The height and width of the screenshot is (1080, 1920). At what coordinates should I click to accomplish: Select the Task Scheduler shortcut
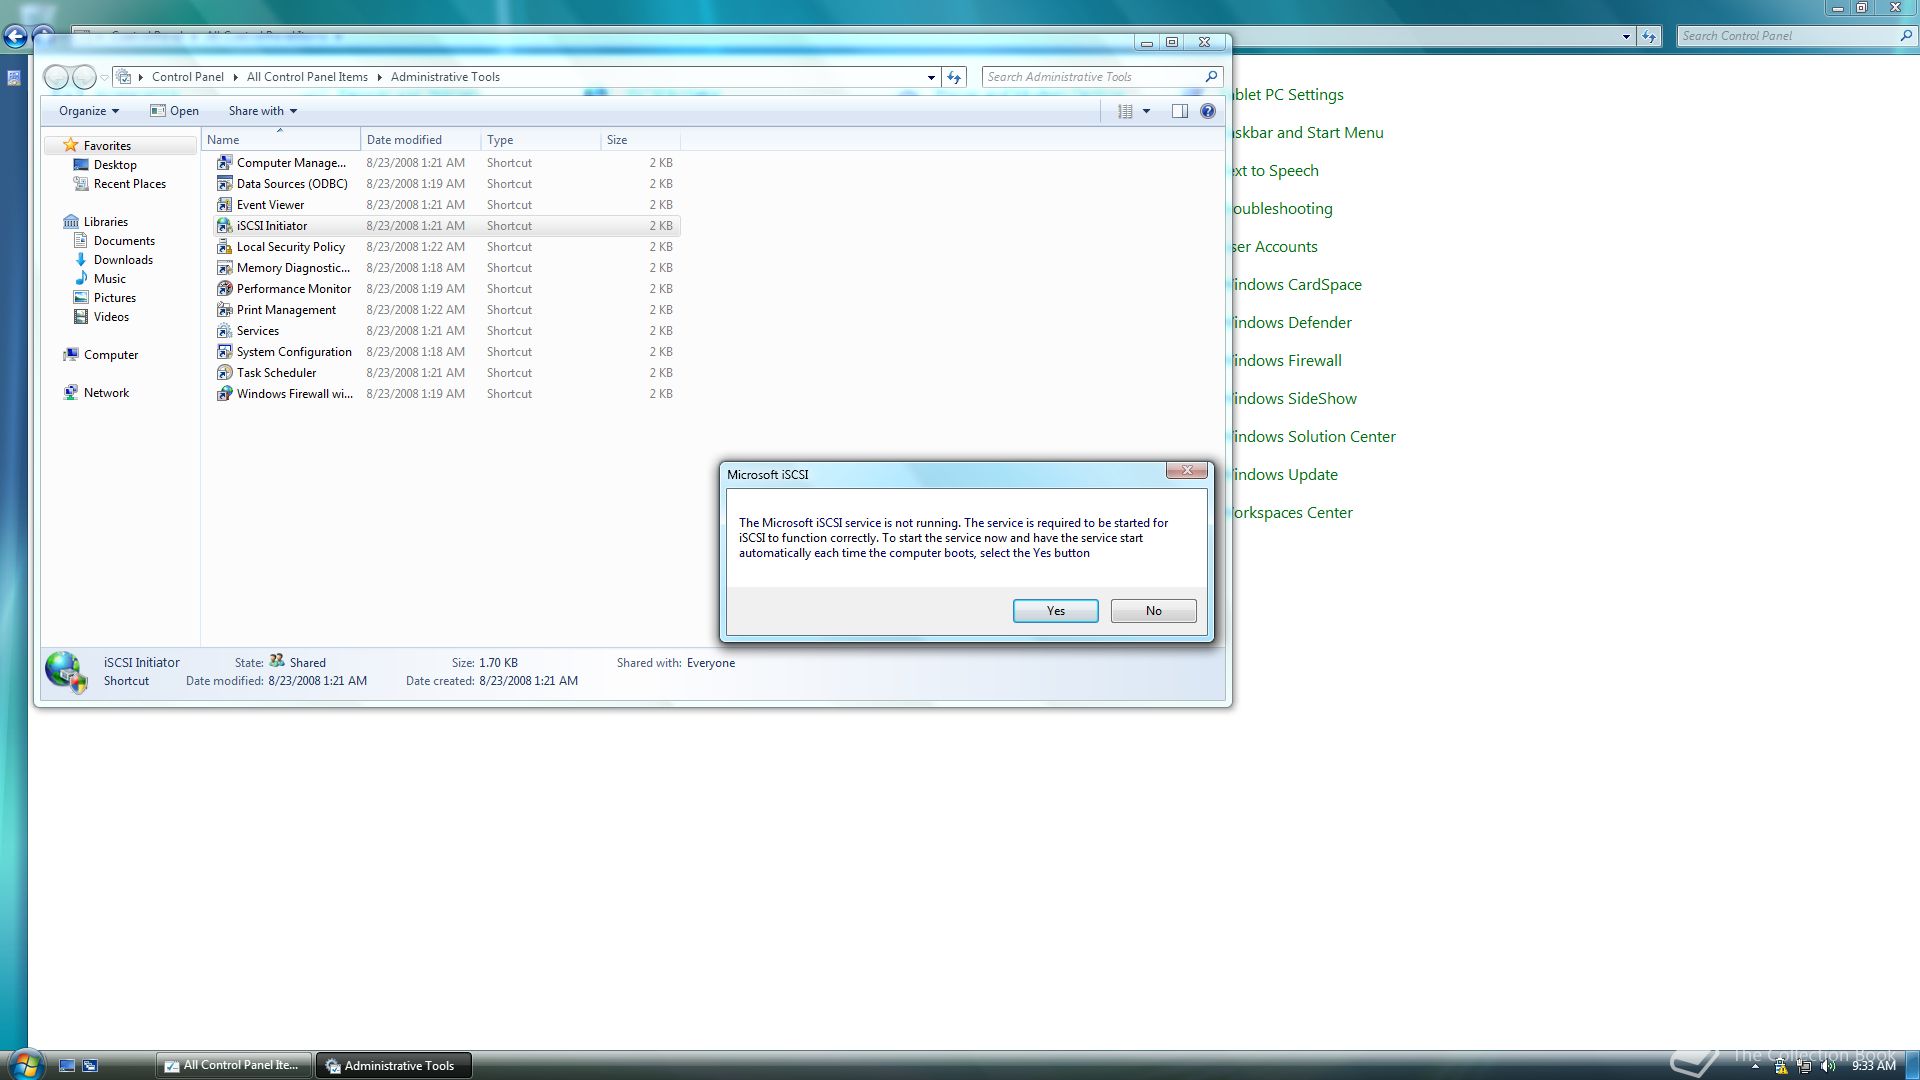276,372
